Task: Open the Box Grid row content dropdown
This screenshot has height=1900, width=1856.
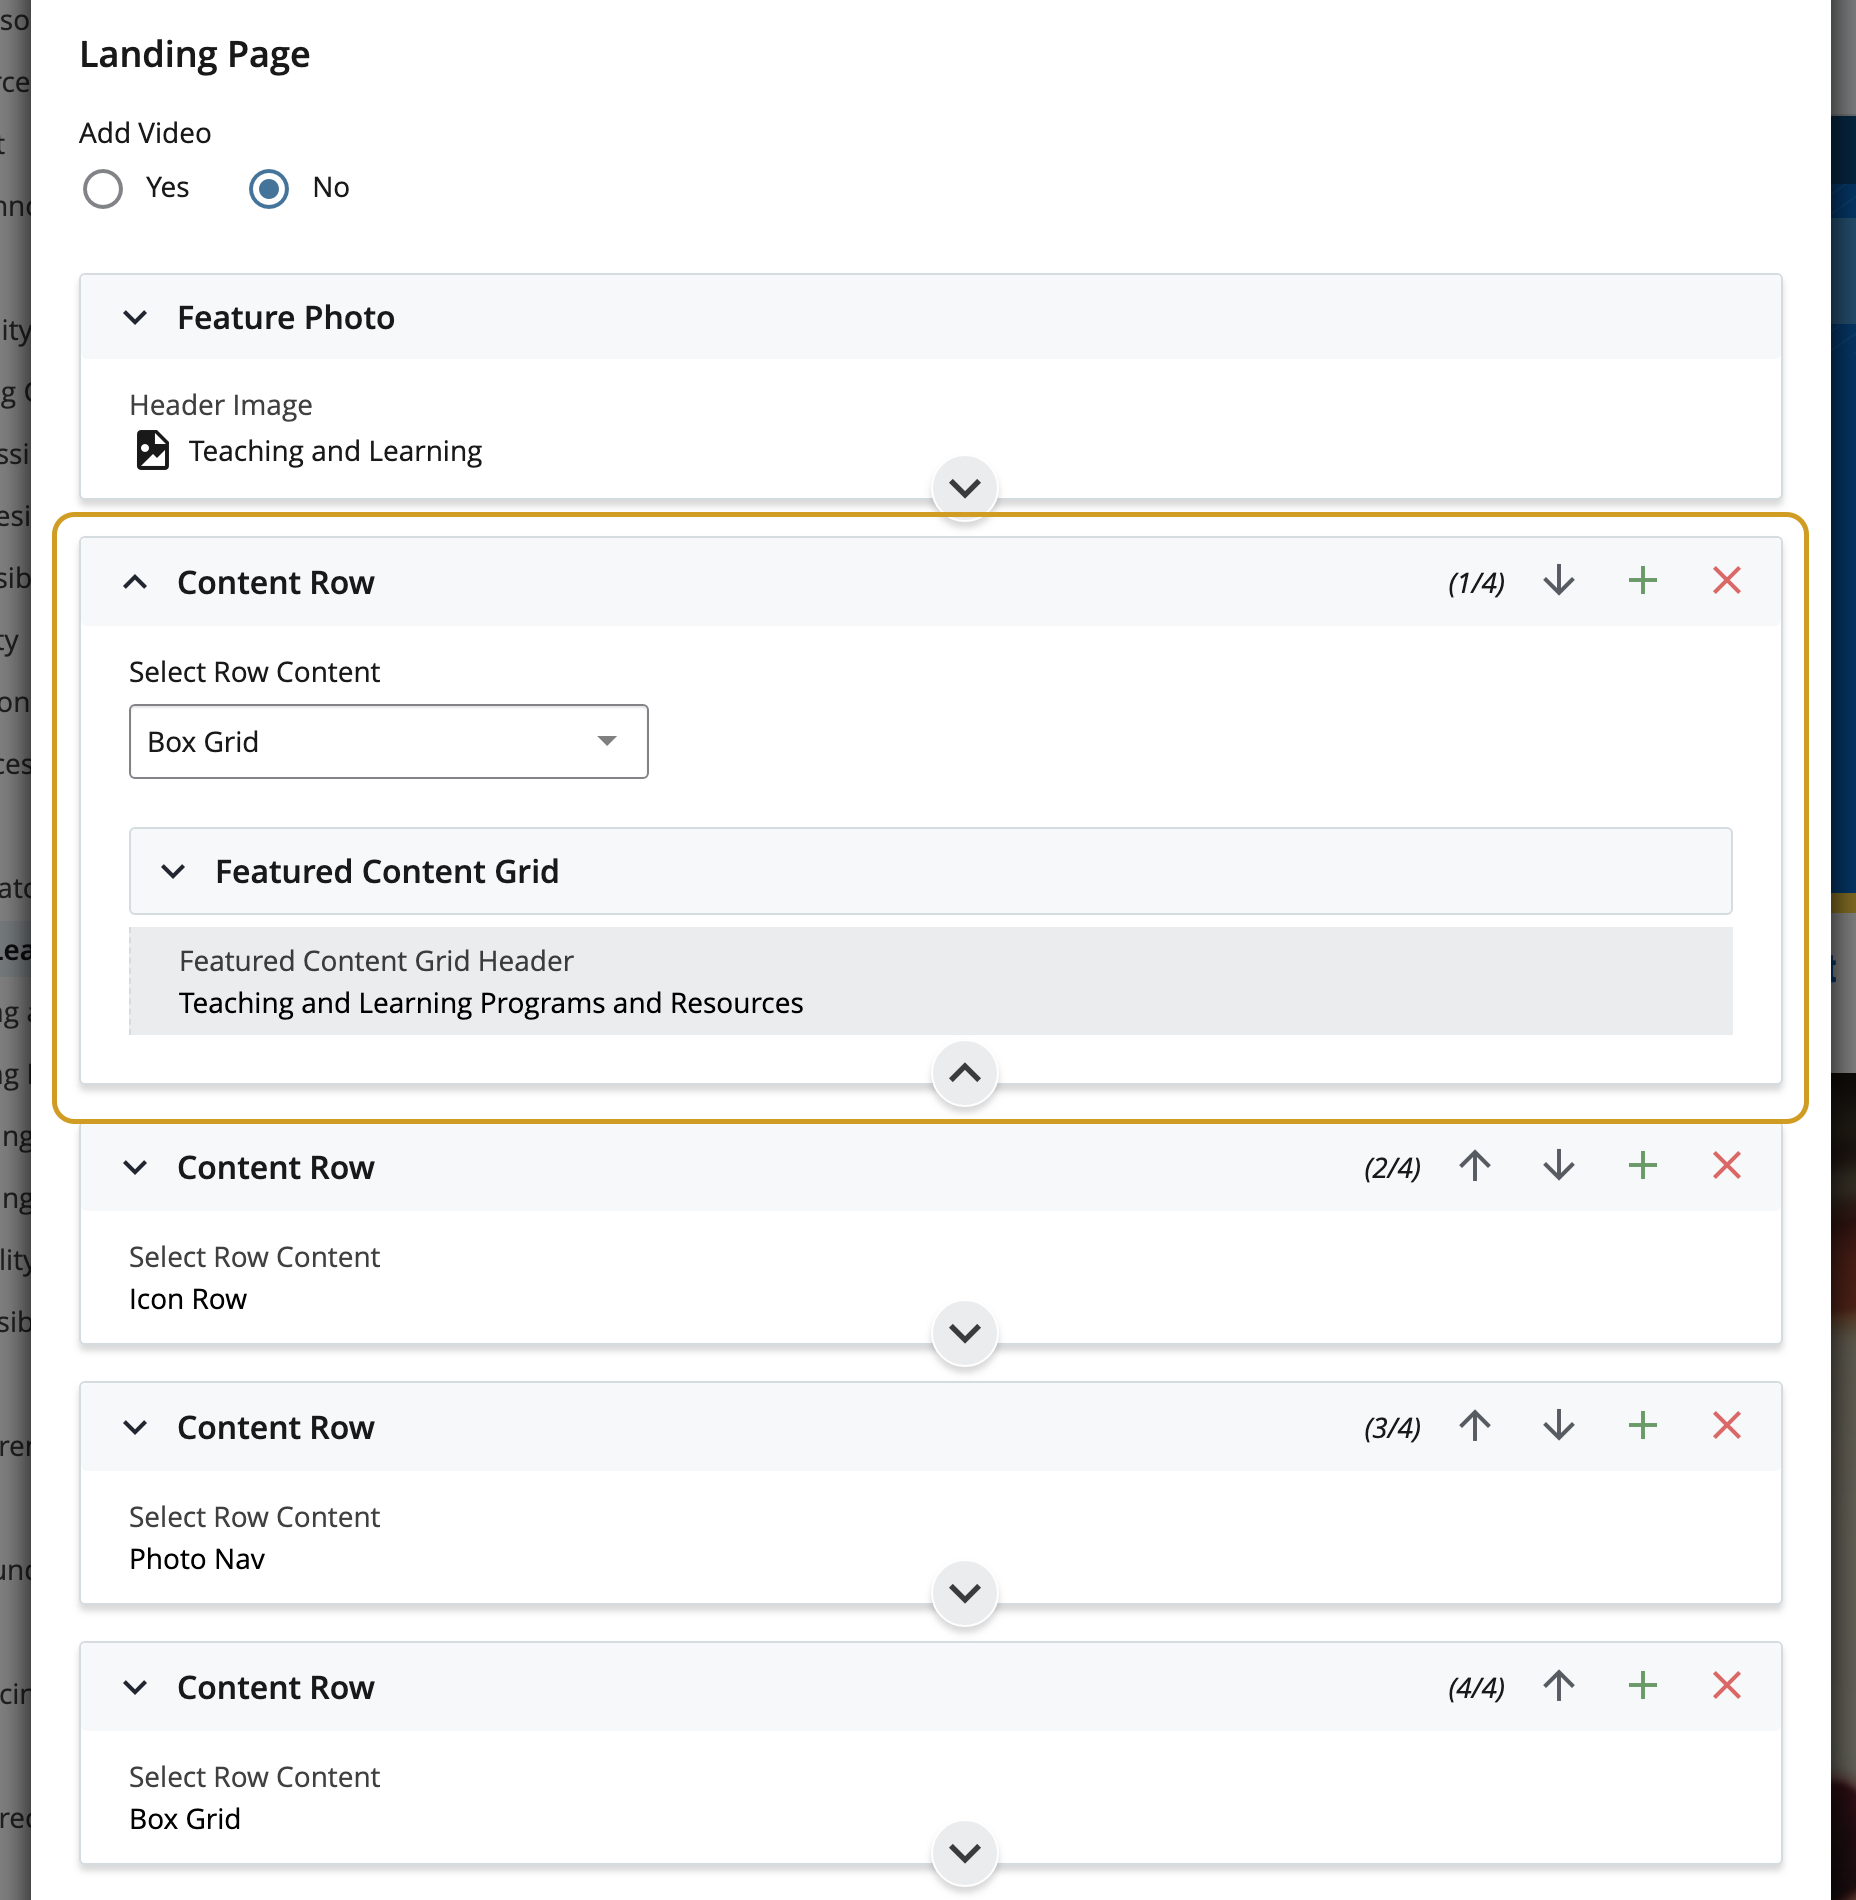Action: tap(389, 742)
